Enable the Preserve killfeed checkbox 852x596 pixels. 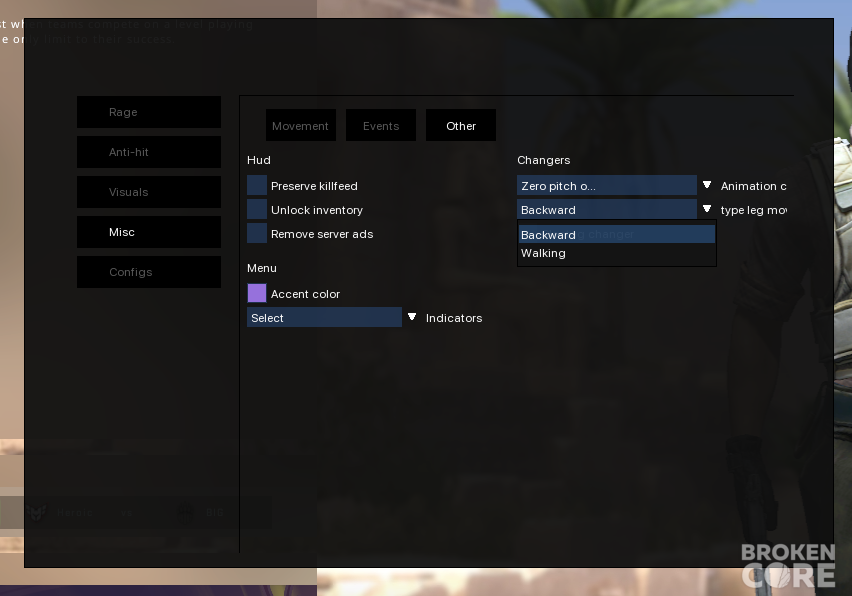257,185
